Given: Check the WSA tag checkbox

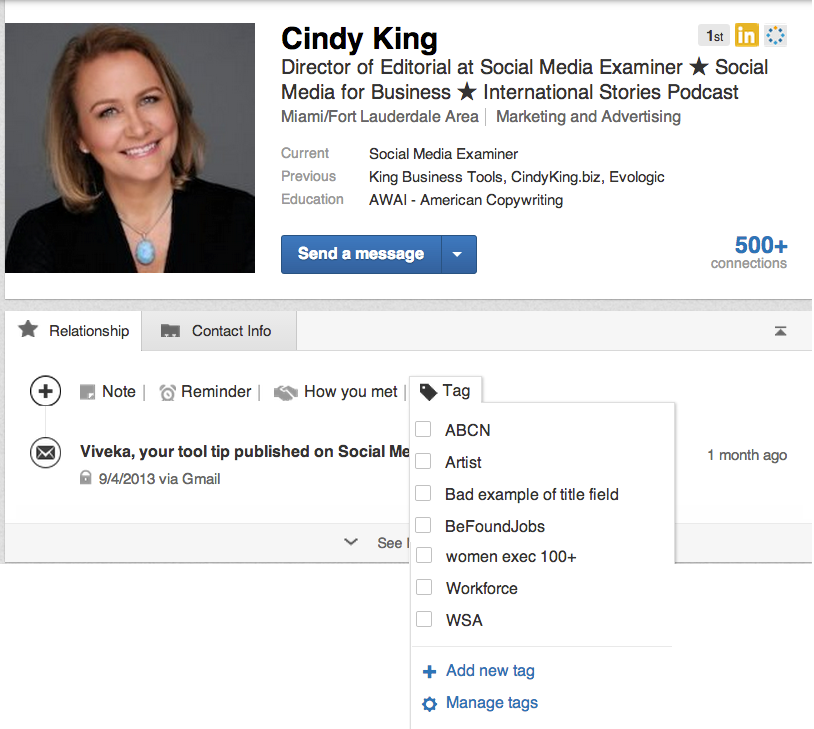Looking at the screenshot, I should [x=424, y=620].
